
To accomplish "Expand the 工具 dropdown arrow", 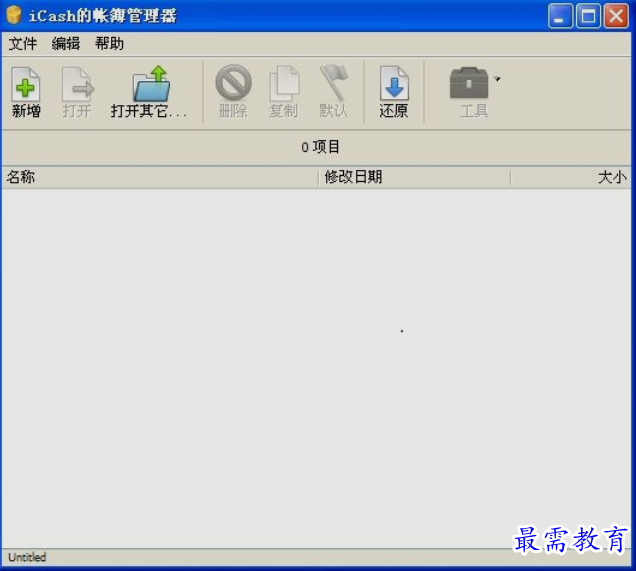I will (x=497, y=79).
